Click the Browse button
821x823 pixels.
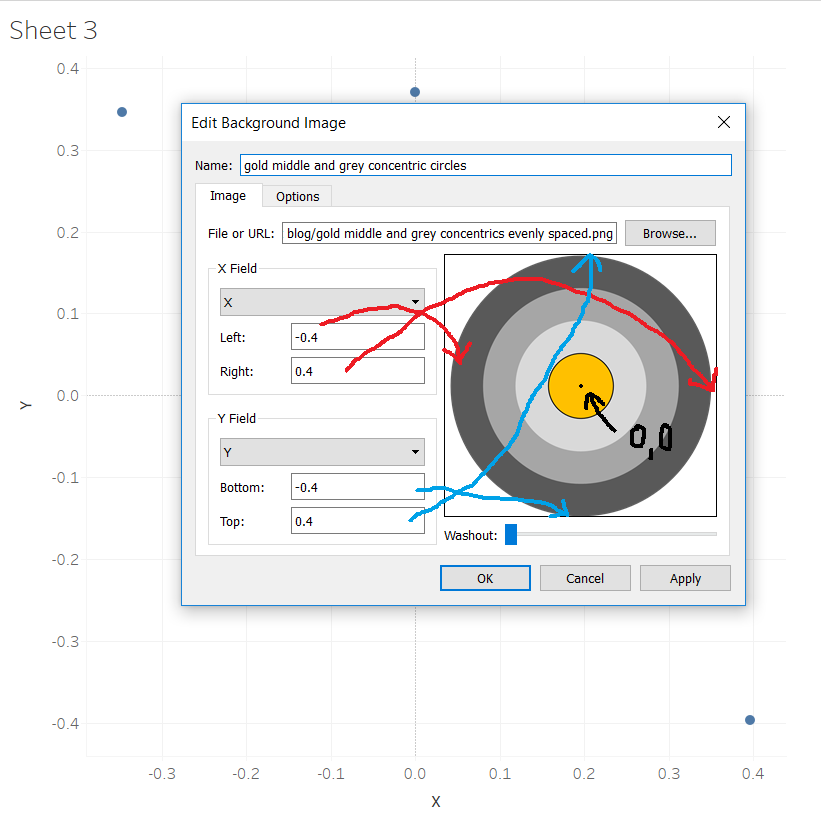670,232
